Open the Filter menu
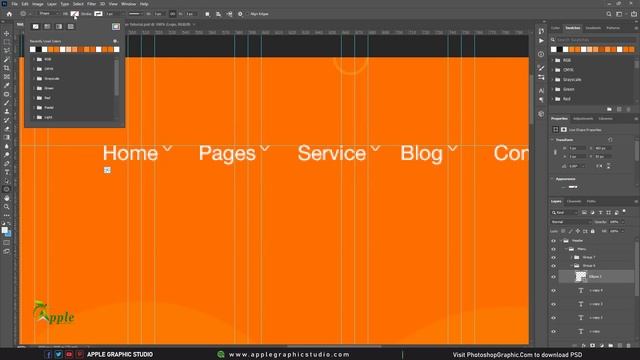Image resolution: width=640 pixels, height=360 pixels. coord(91,4)
